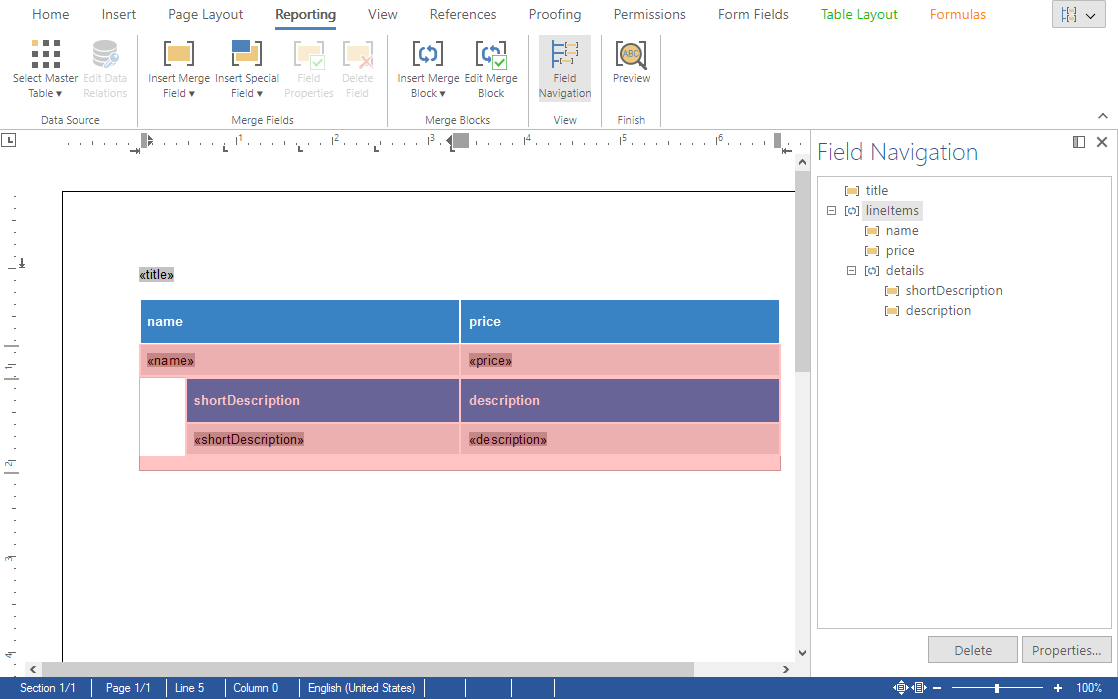Open the Table Layout tab
Viewport: 1118px width, 699px height.
pos(859,14)
